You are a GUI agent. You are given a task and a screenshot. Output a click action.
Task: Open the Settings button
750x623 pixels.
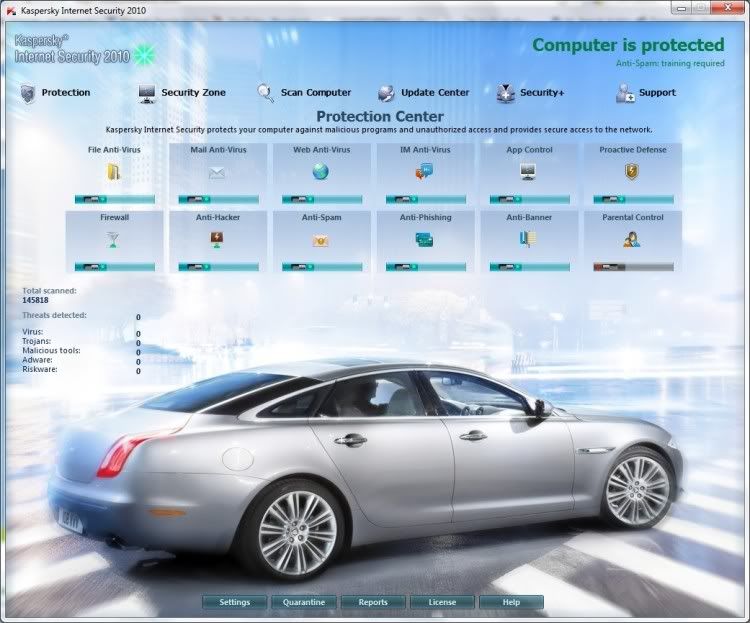click(x=234, y=602)
